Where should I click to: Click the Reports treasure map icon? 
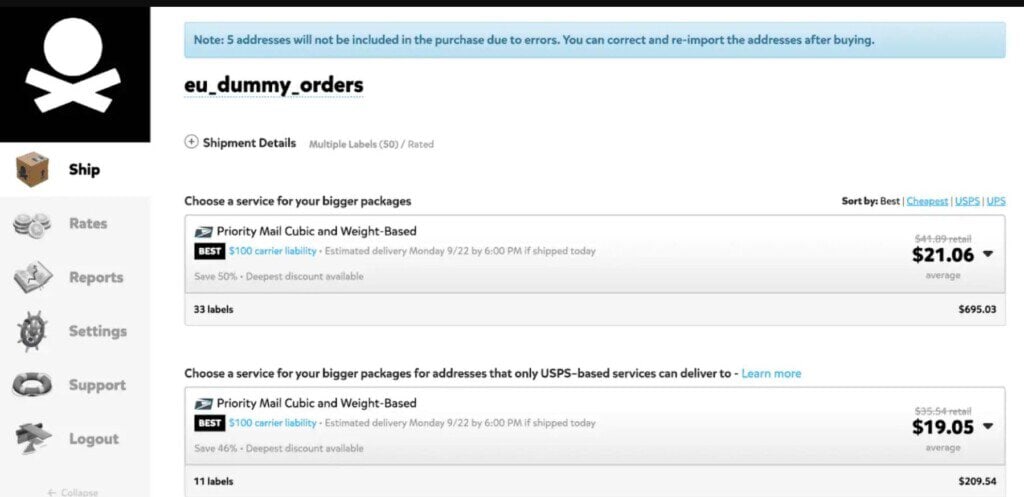pos(33,278)
